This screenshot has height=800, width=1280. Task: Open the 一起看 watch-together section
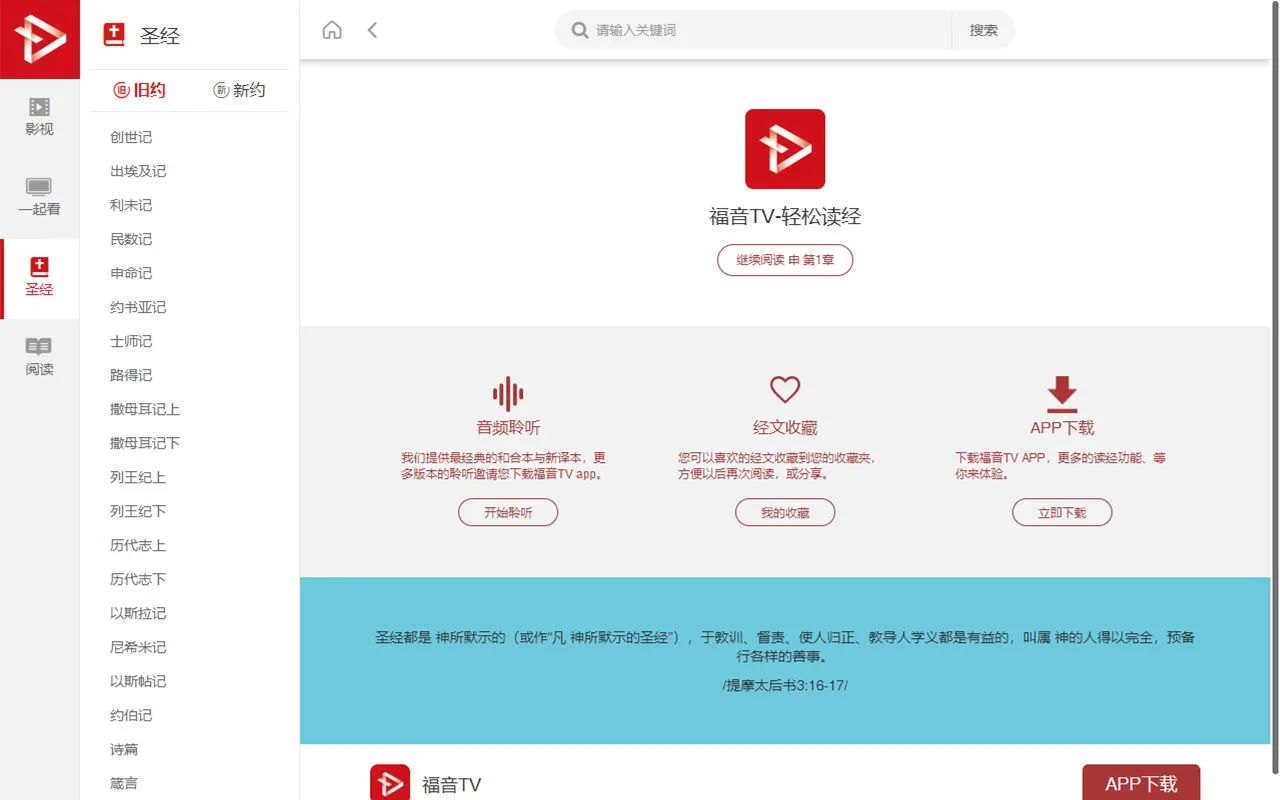40,198
